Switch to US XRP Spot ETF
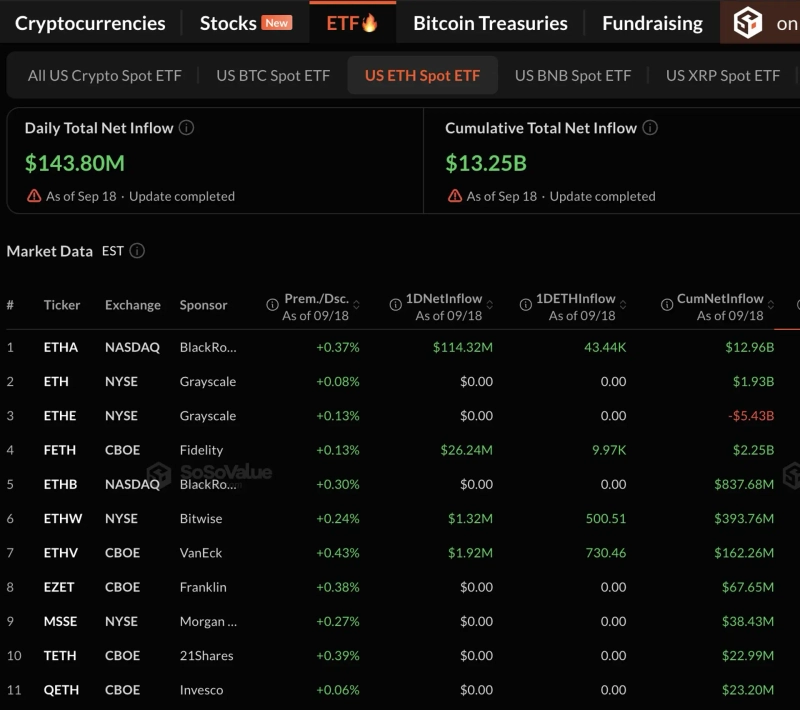800x710 pixels. 723,75
